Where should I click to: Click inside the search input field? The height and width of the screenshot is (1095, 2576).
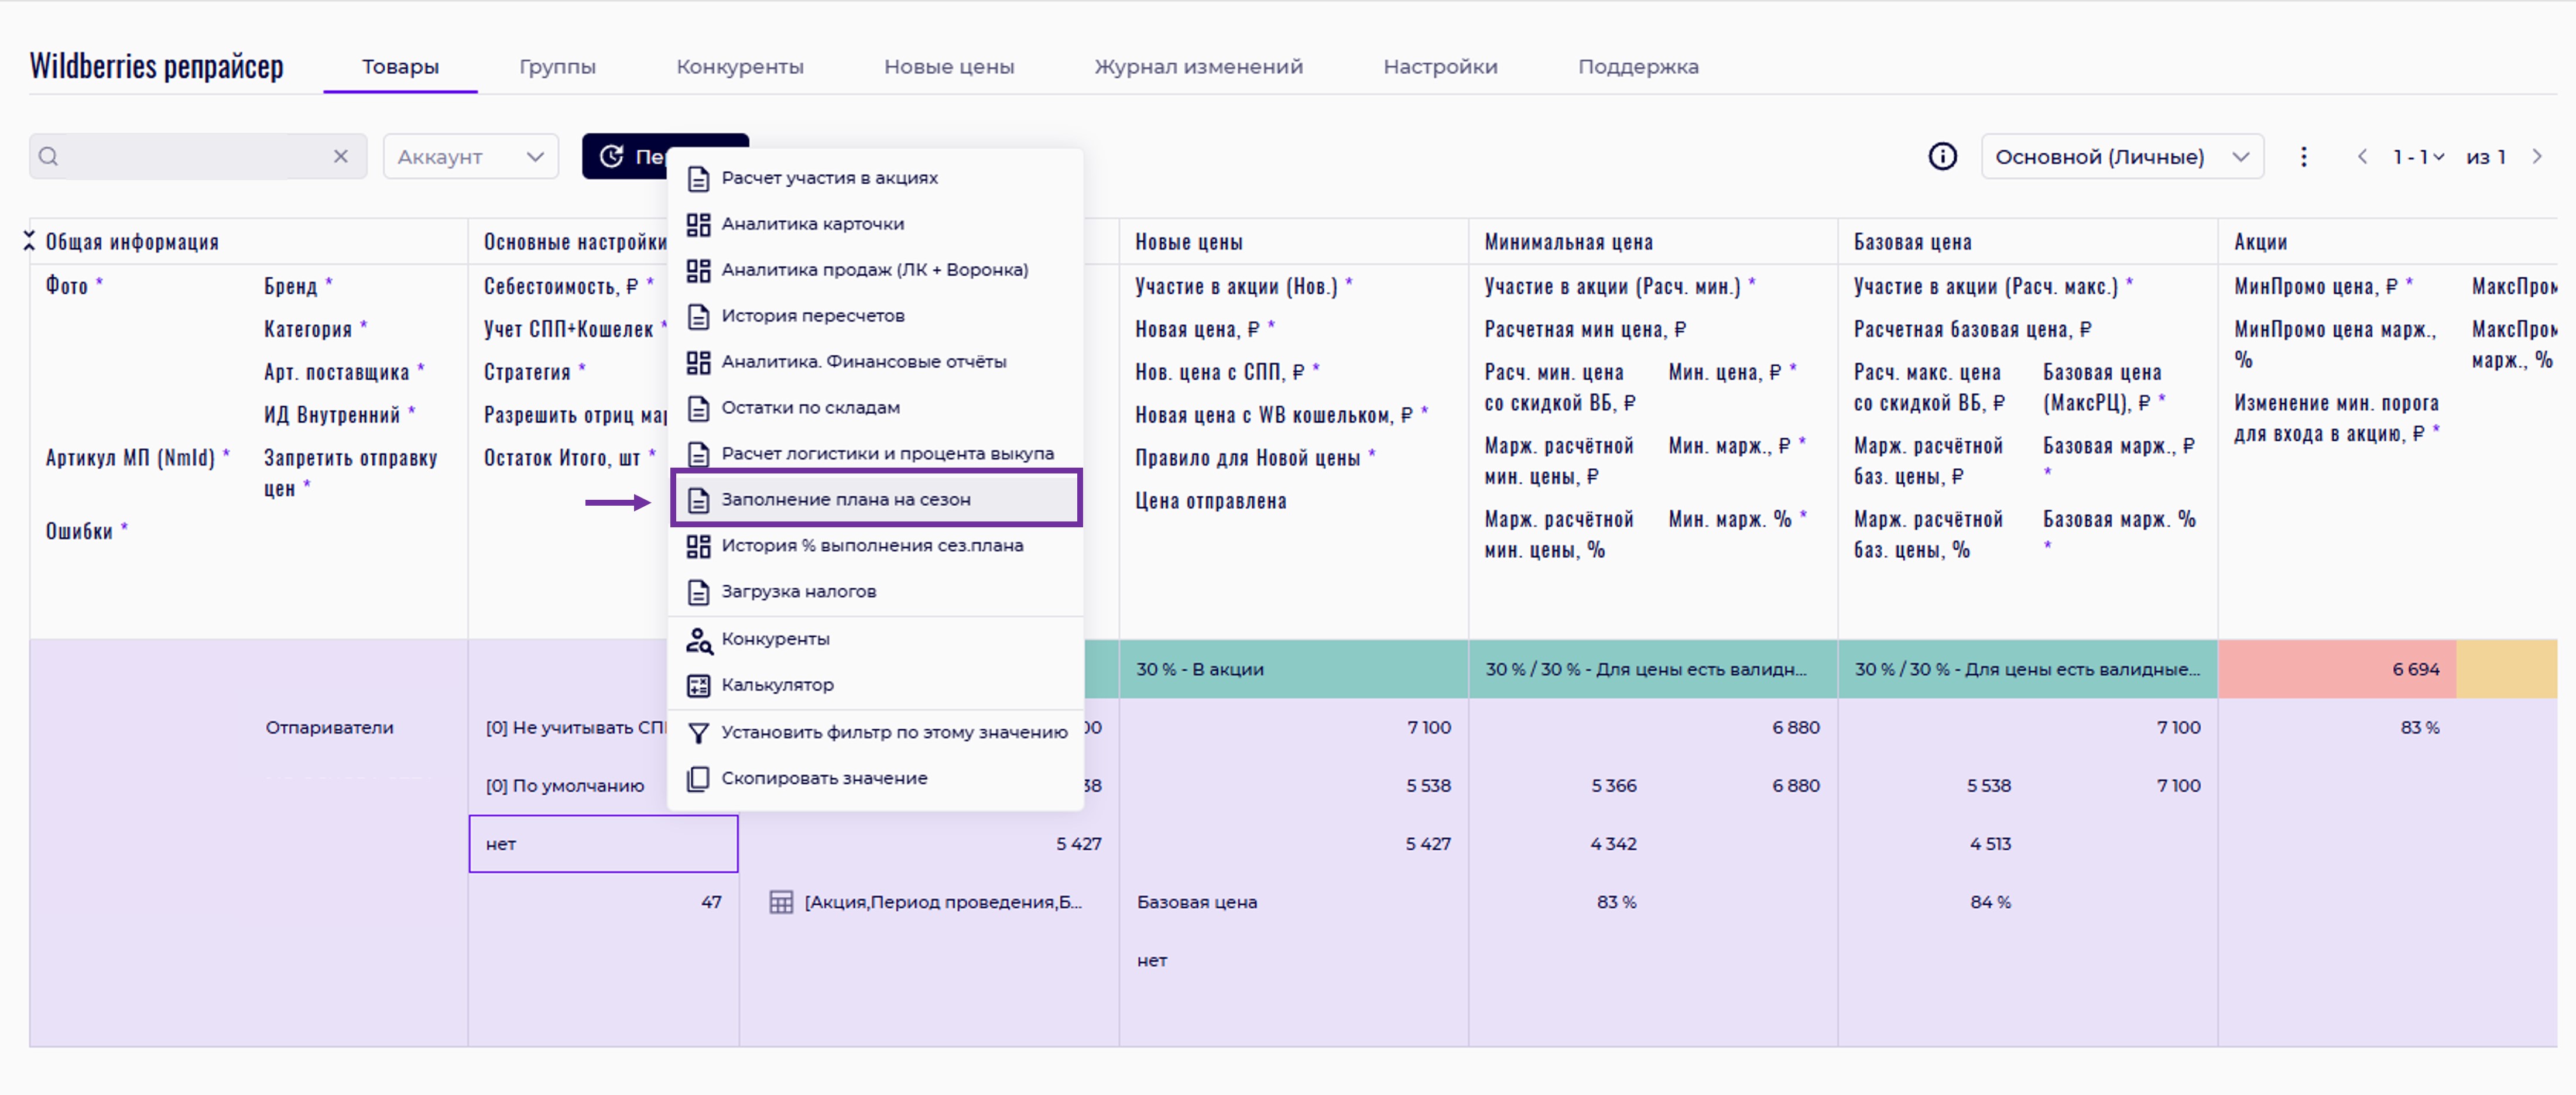pos(190,156)
